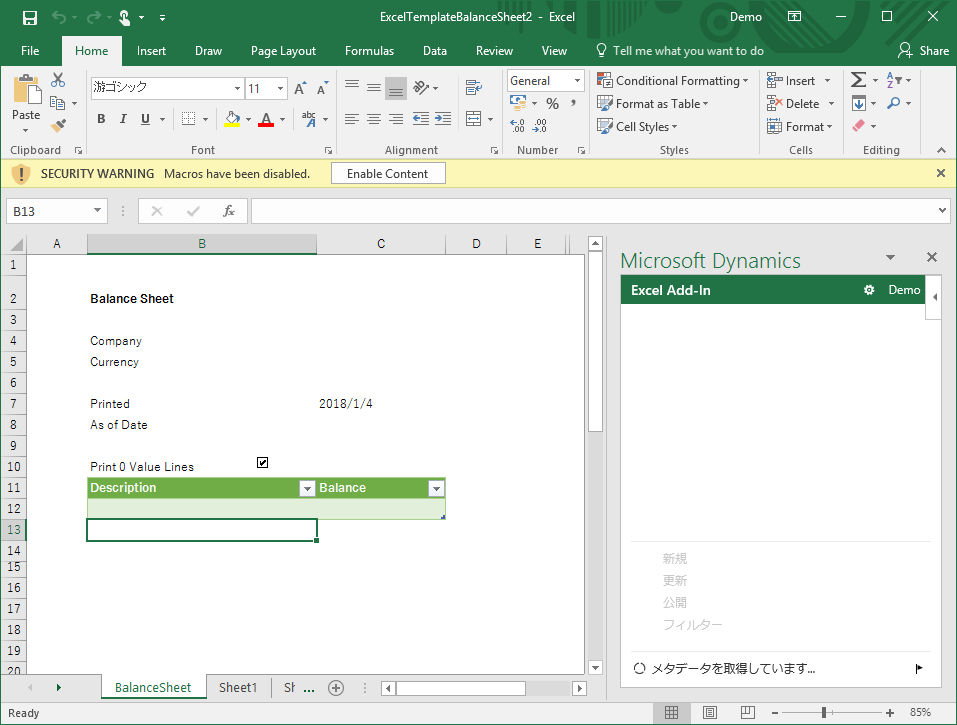Toggle Center horizontal alignment
957x725 pixels.
374,118
